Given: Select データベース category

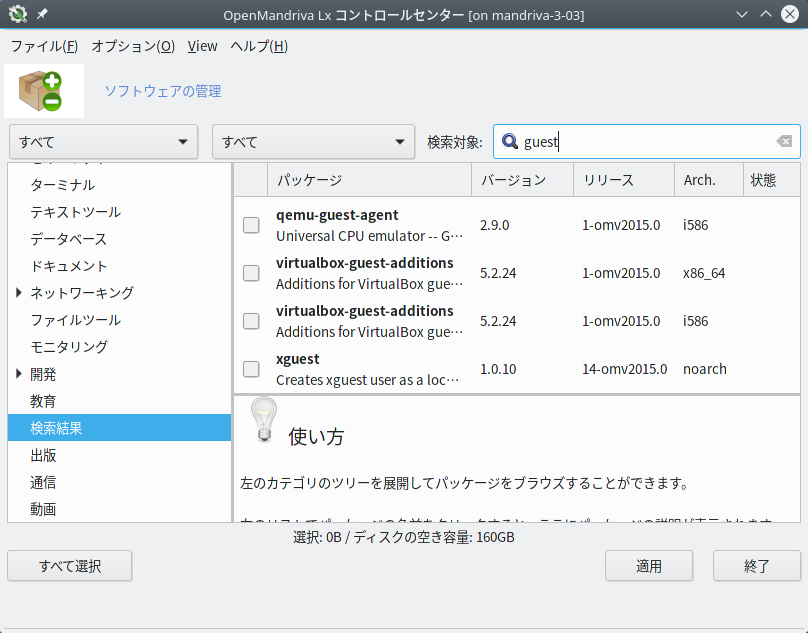Looking at the screenshot, I should (69, 239).
